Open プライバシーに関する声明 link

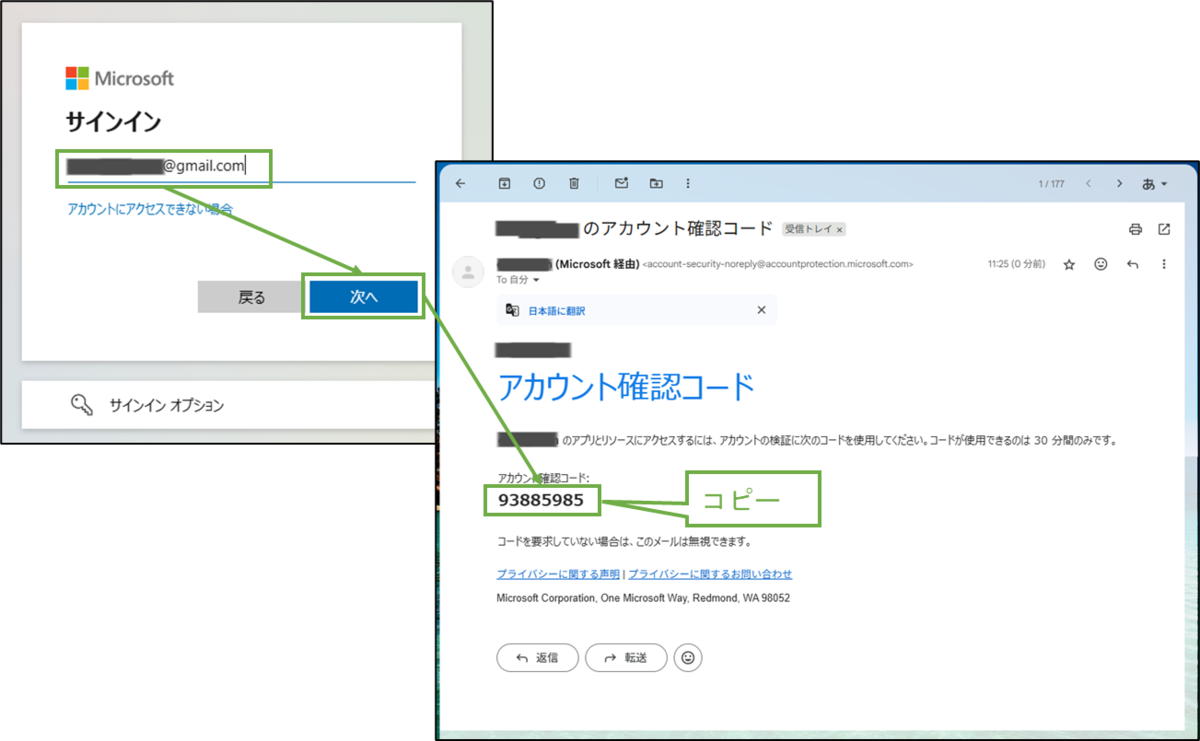[x=558, y=574]
